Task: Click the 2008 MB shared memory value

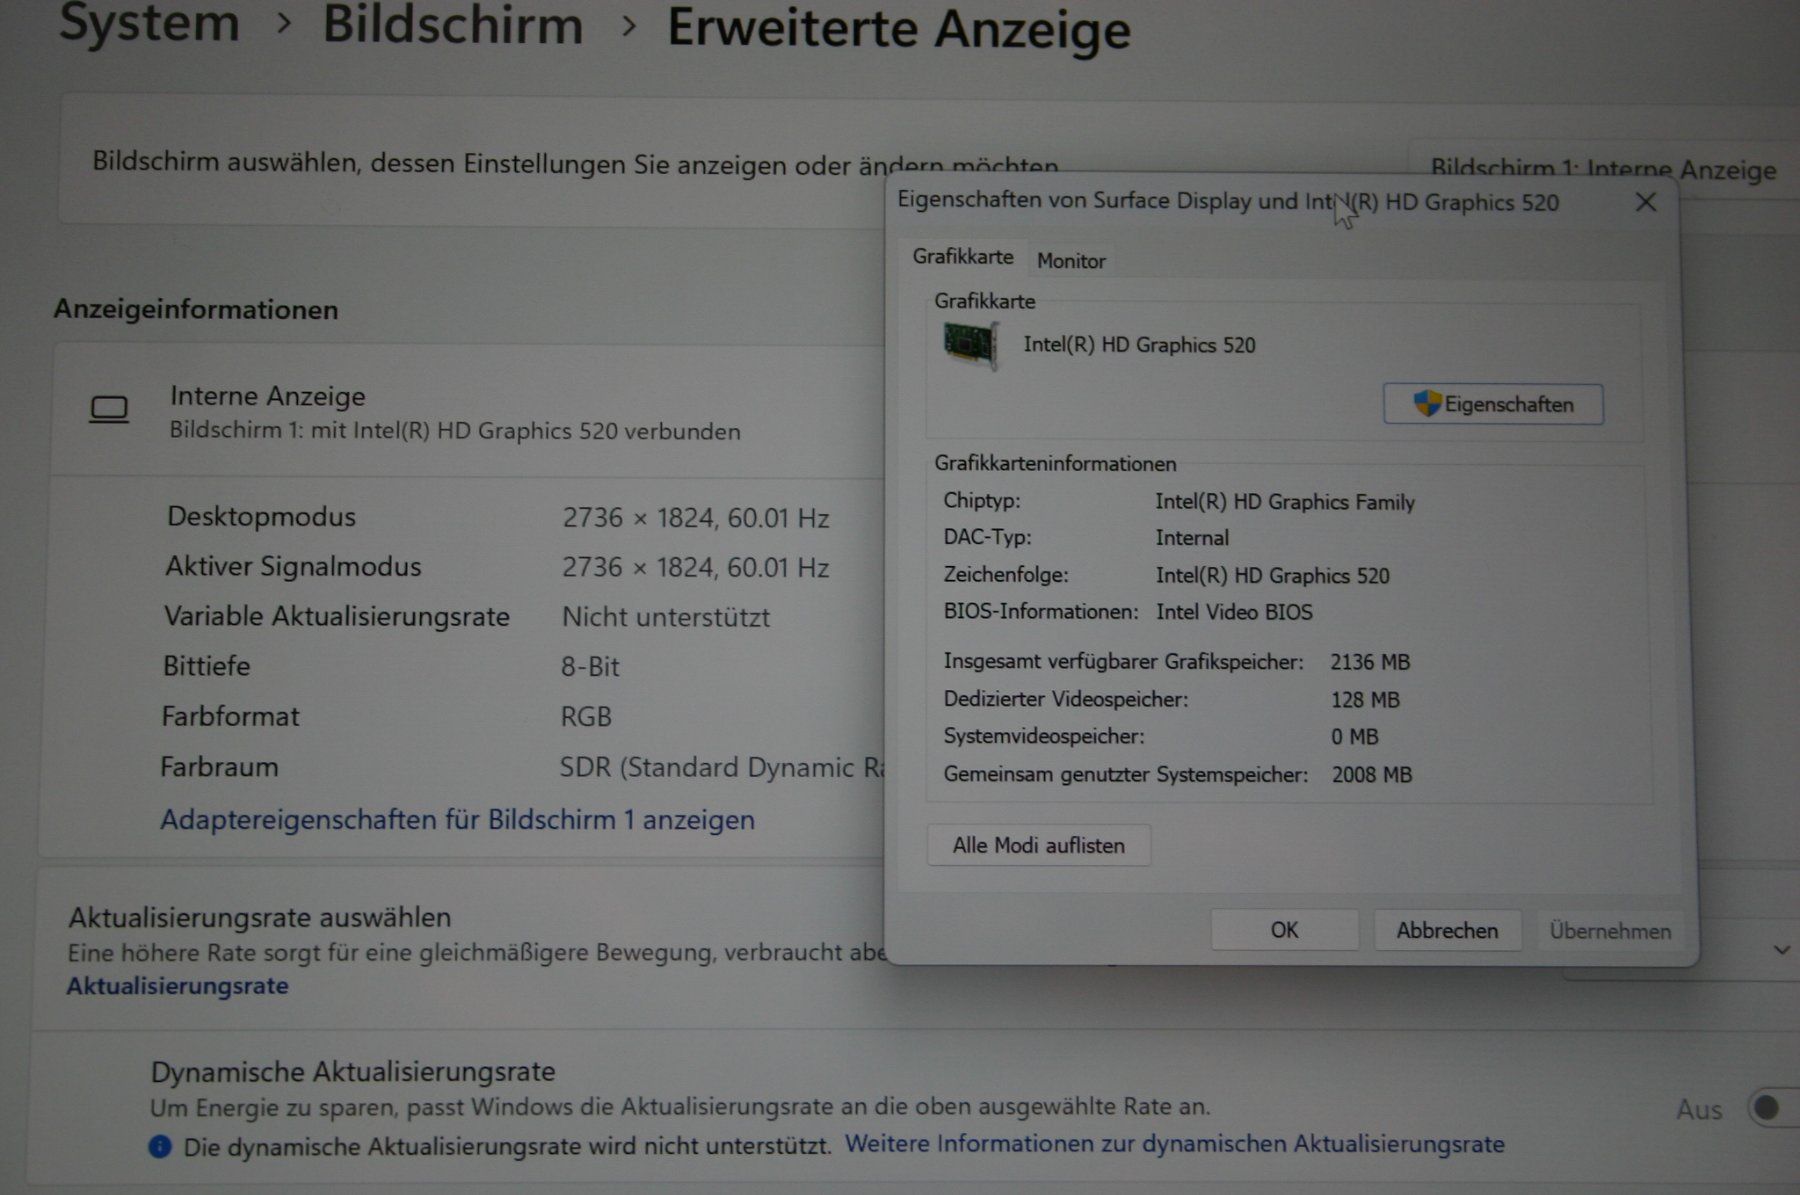Action: click(1372, 775)
